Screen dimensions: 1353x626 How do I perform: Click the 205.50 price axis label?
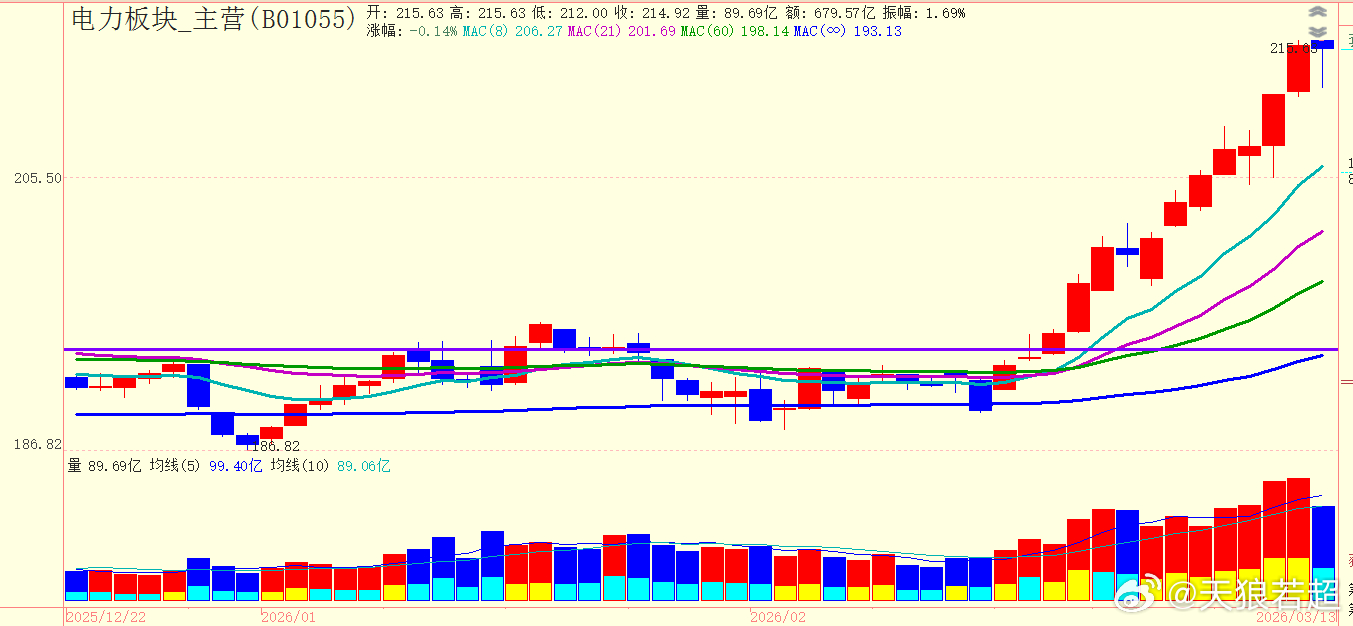click(37, 178)
